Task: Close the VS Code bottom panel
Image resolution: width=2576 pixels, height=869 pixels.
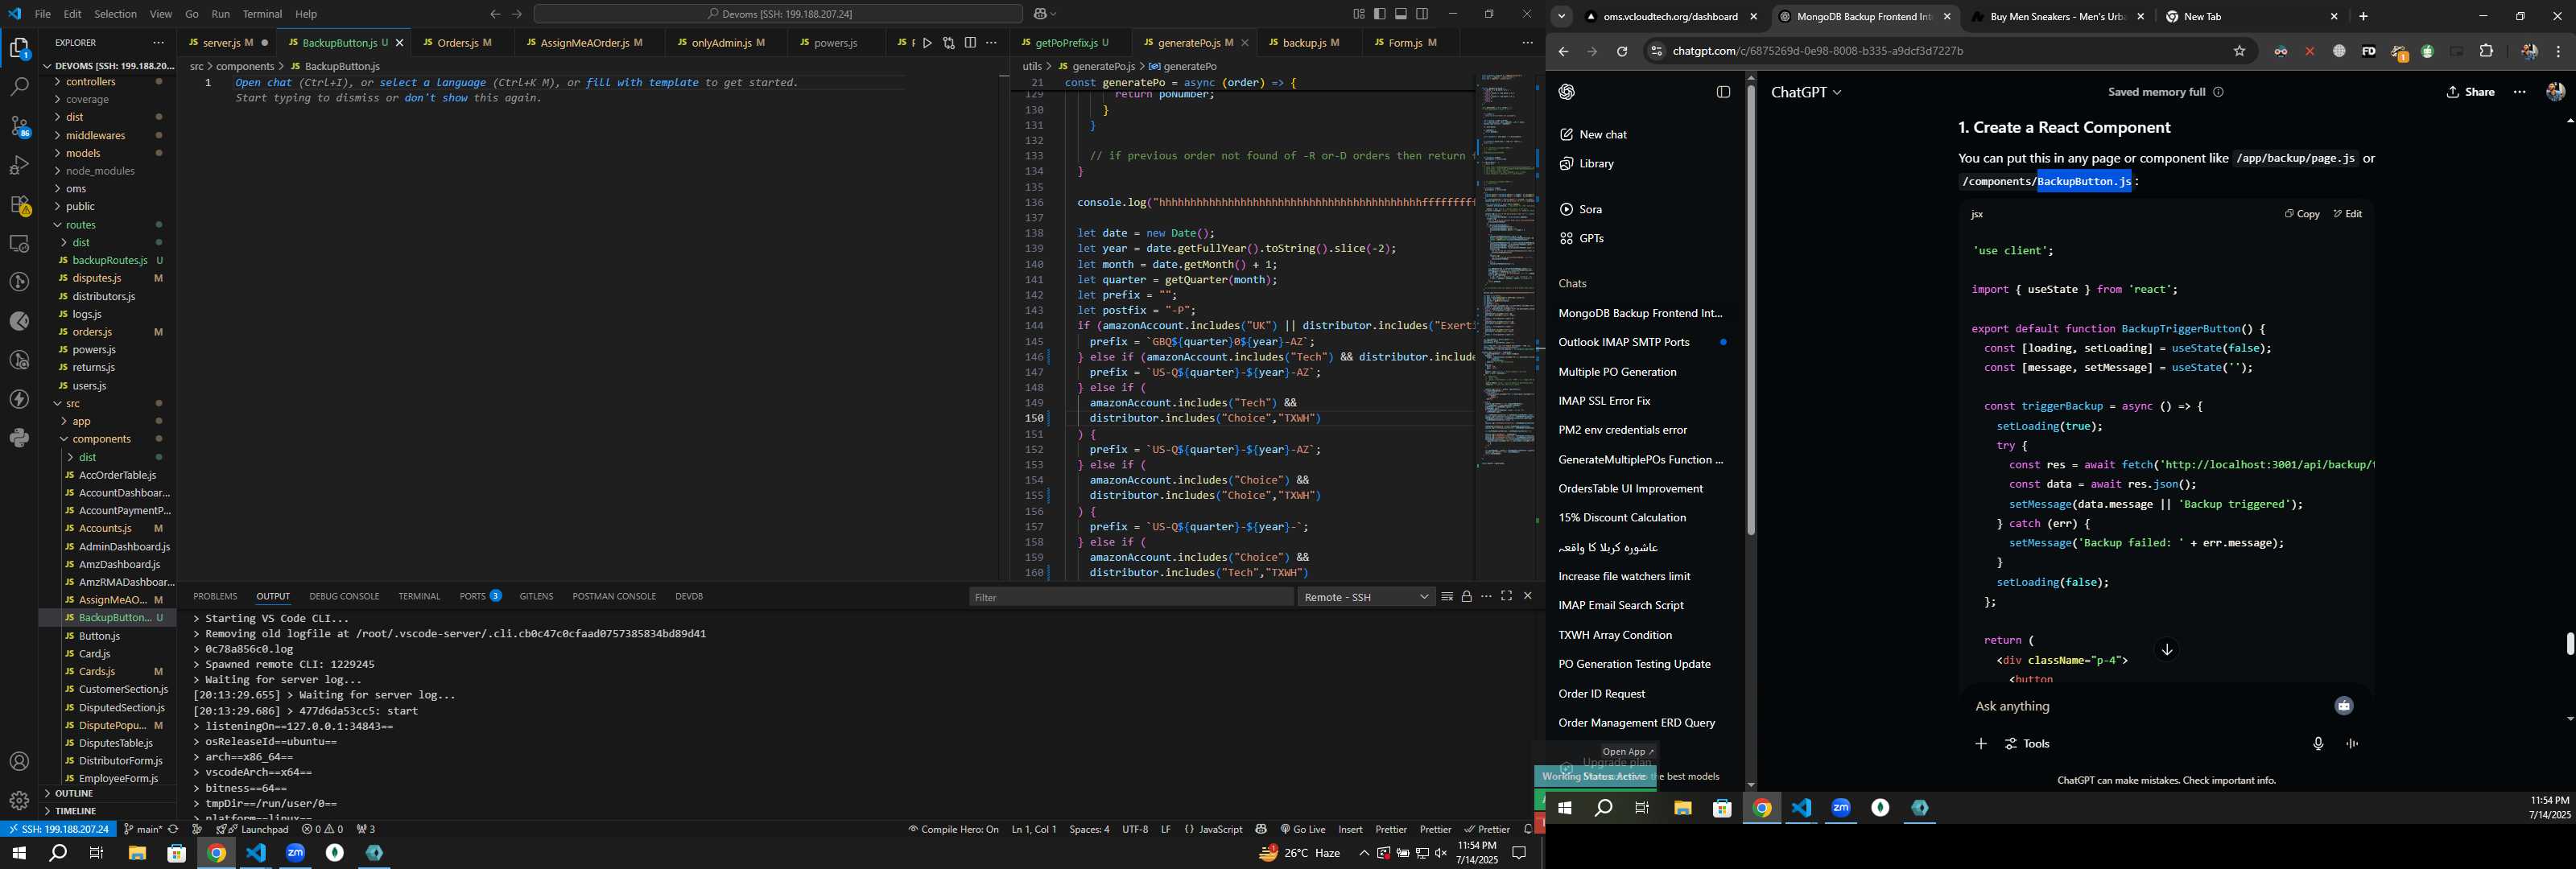Action: (1527, 596)
